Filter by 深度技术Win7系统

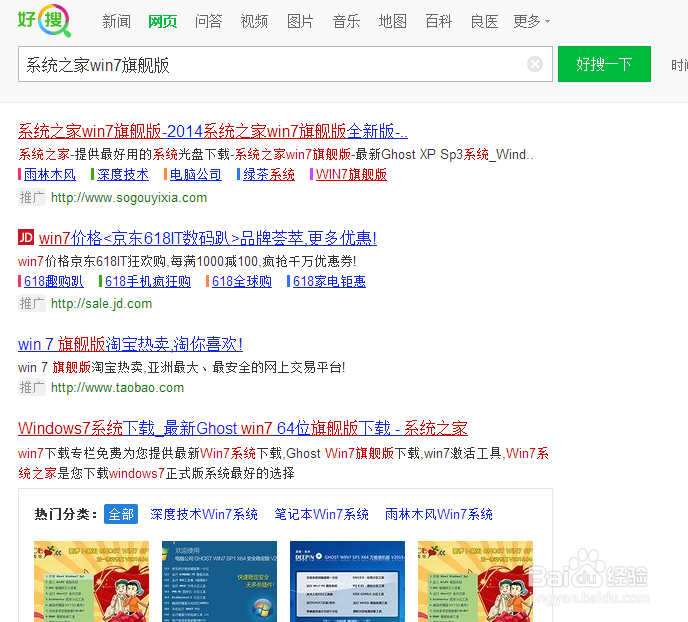pyautogui.click(x=204, y=514)
